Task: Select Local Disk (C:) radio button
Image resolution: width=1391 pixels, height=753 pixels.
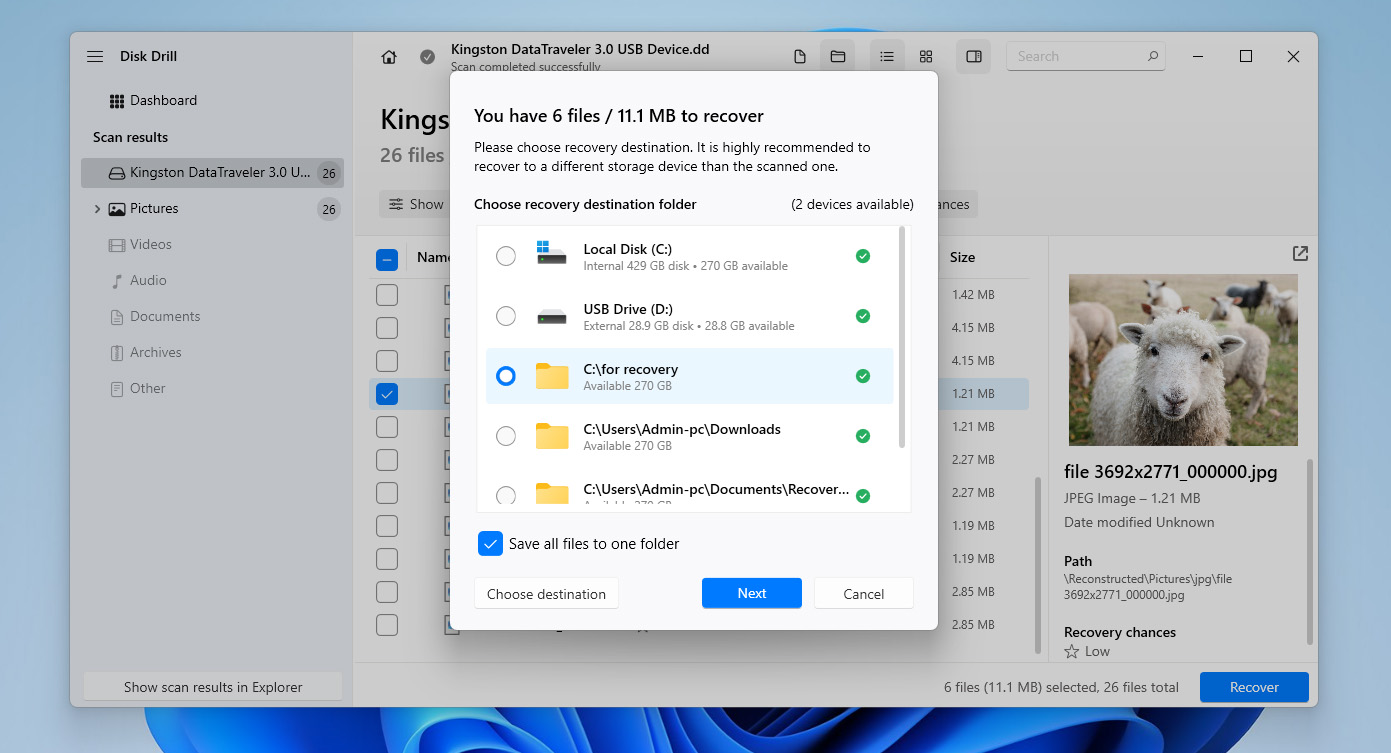Action: coord(506,256)
